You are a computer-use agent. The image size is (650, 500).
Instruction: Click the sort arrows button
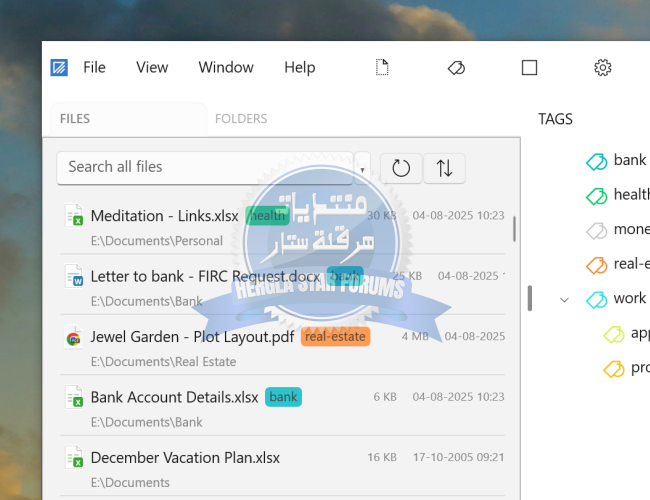[445, 168]
